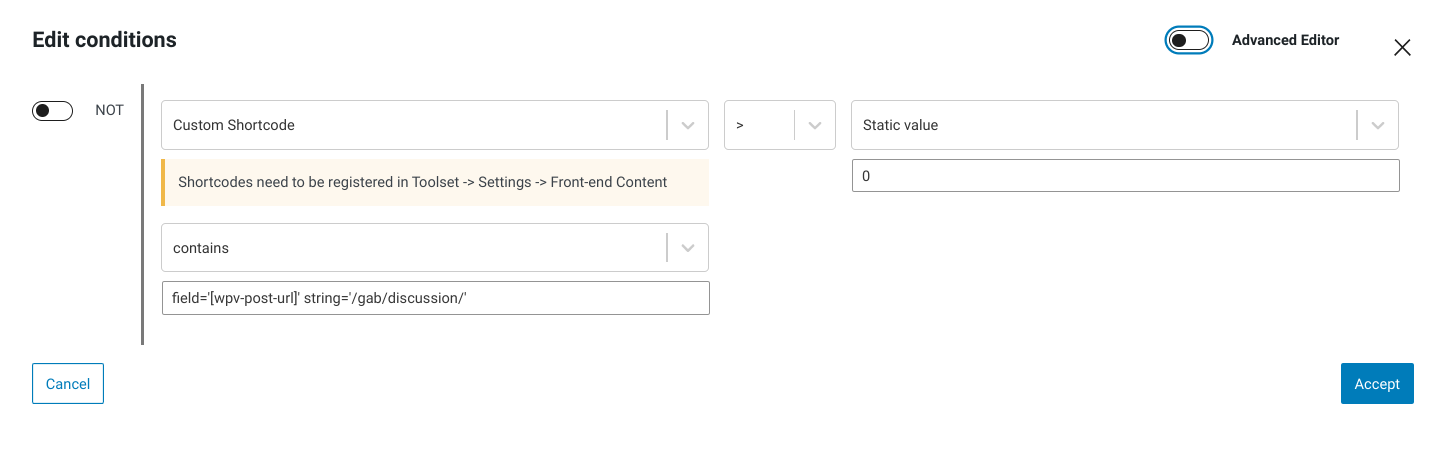The image size is (1447, 454).
Task: Open the Static value dropdown
Action: (1125, 125)
